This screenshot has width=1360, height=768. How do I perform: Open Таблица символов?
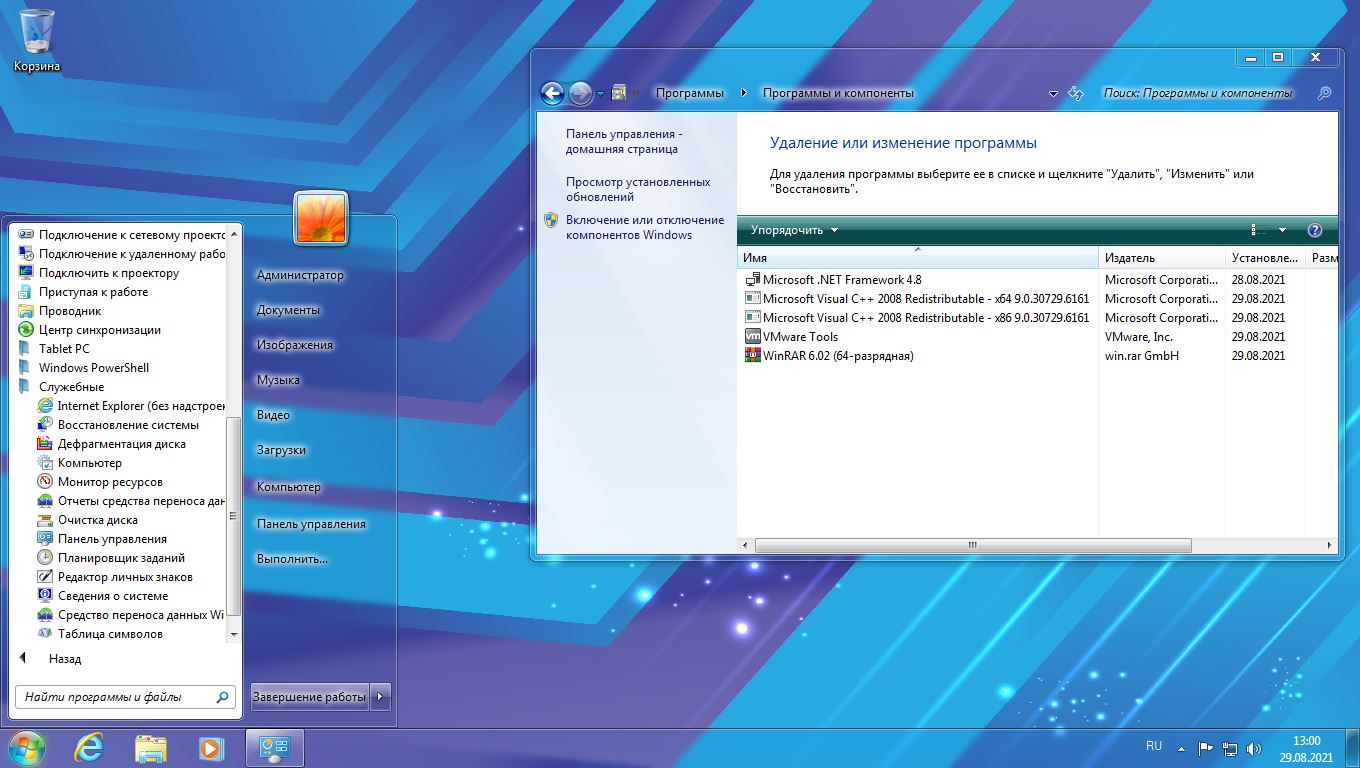[x=100, y=634]
